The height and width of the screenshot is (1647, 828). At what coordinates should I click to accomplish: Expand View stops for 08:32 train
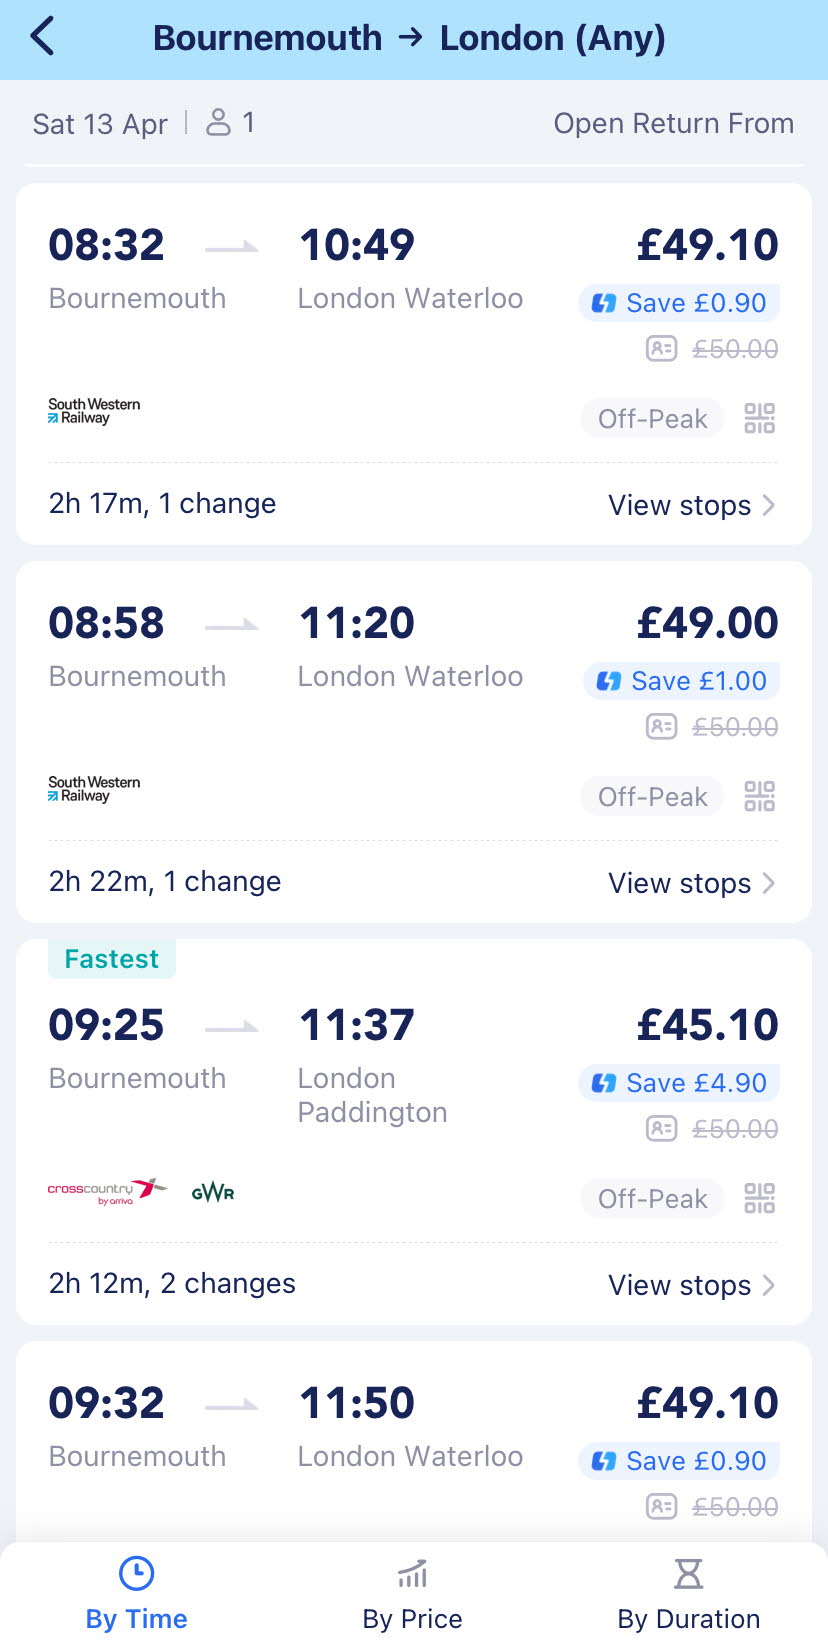pos(691,505)
